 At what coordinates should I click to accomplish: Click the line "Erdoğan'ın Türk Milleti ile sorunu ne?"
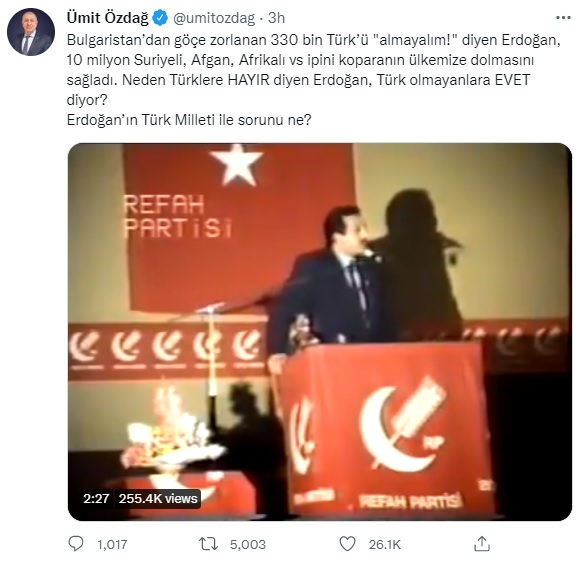click(x=189, y=120)
